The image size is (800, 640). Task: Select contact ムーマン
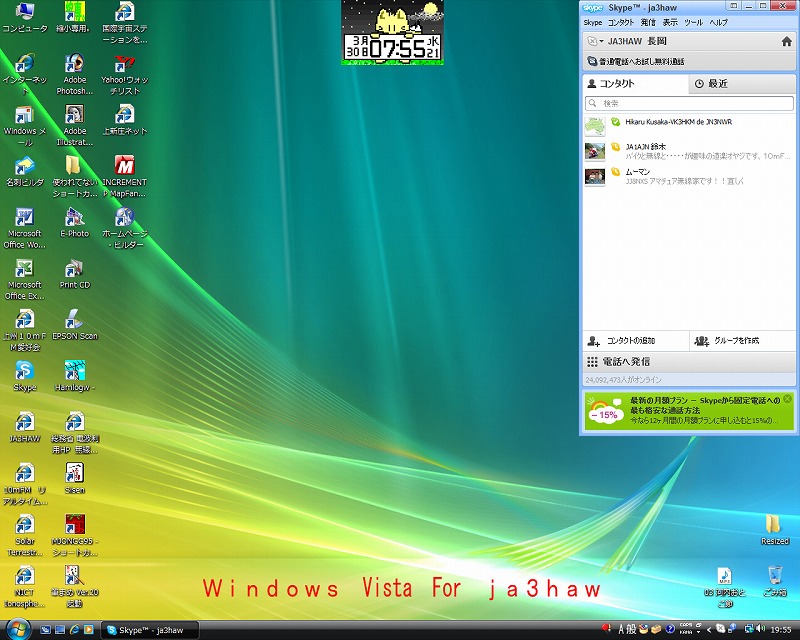pyautogui.click(x=689, y=176)
